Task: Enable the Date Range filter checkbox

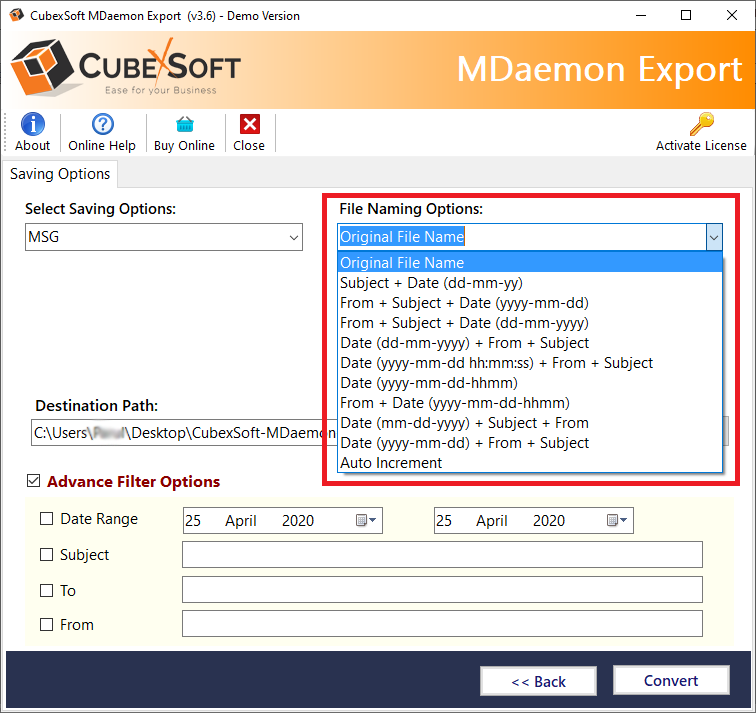Action: (x=46, y=519)
